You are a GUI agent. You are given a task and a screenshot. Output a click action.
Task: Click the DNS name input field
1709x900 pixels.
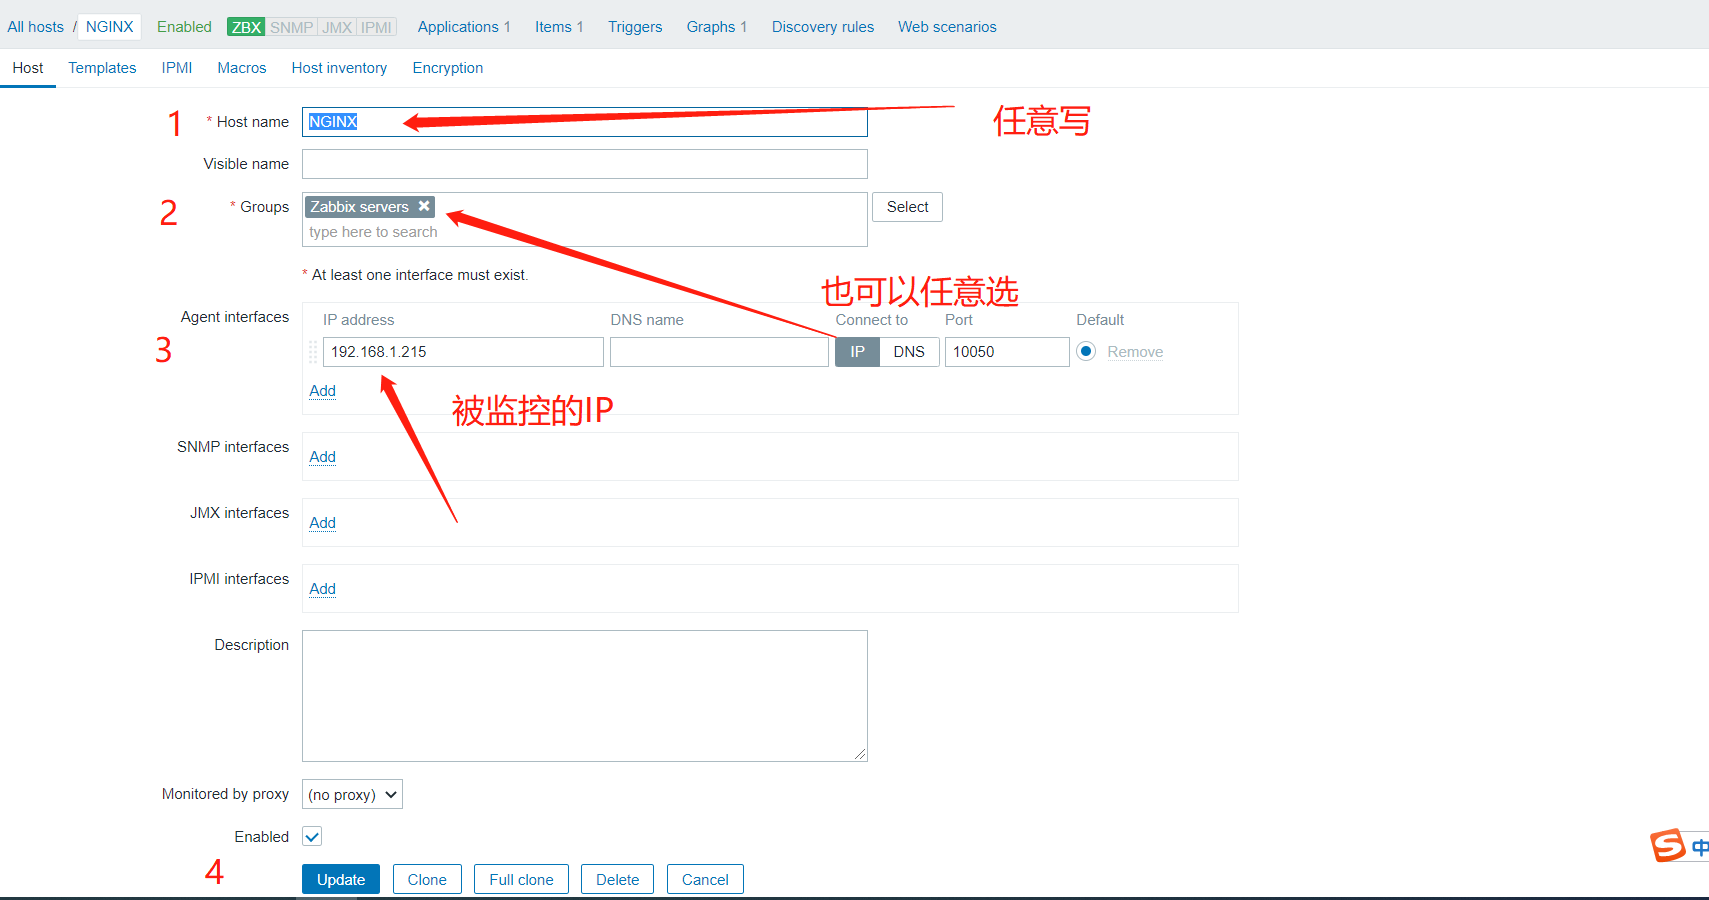pyautogui.click(x=719, y=352)
